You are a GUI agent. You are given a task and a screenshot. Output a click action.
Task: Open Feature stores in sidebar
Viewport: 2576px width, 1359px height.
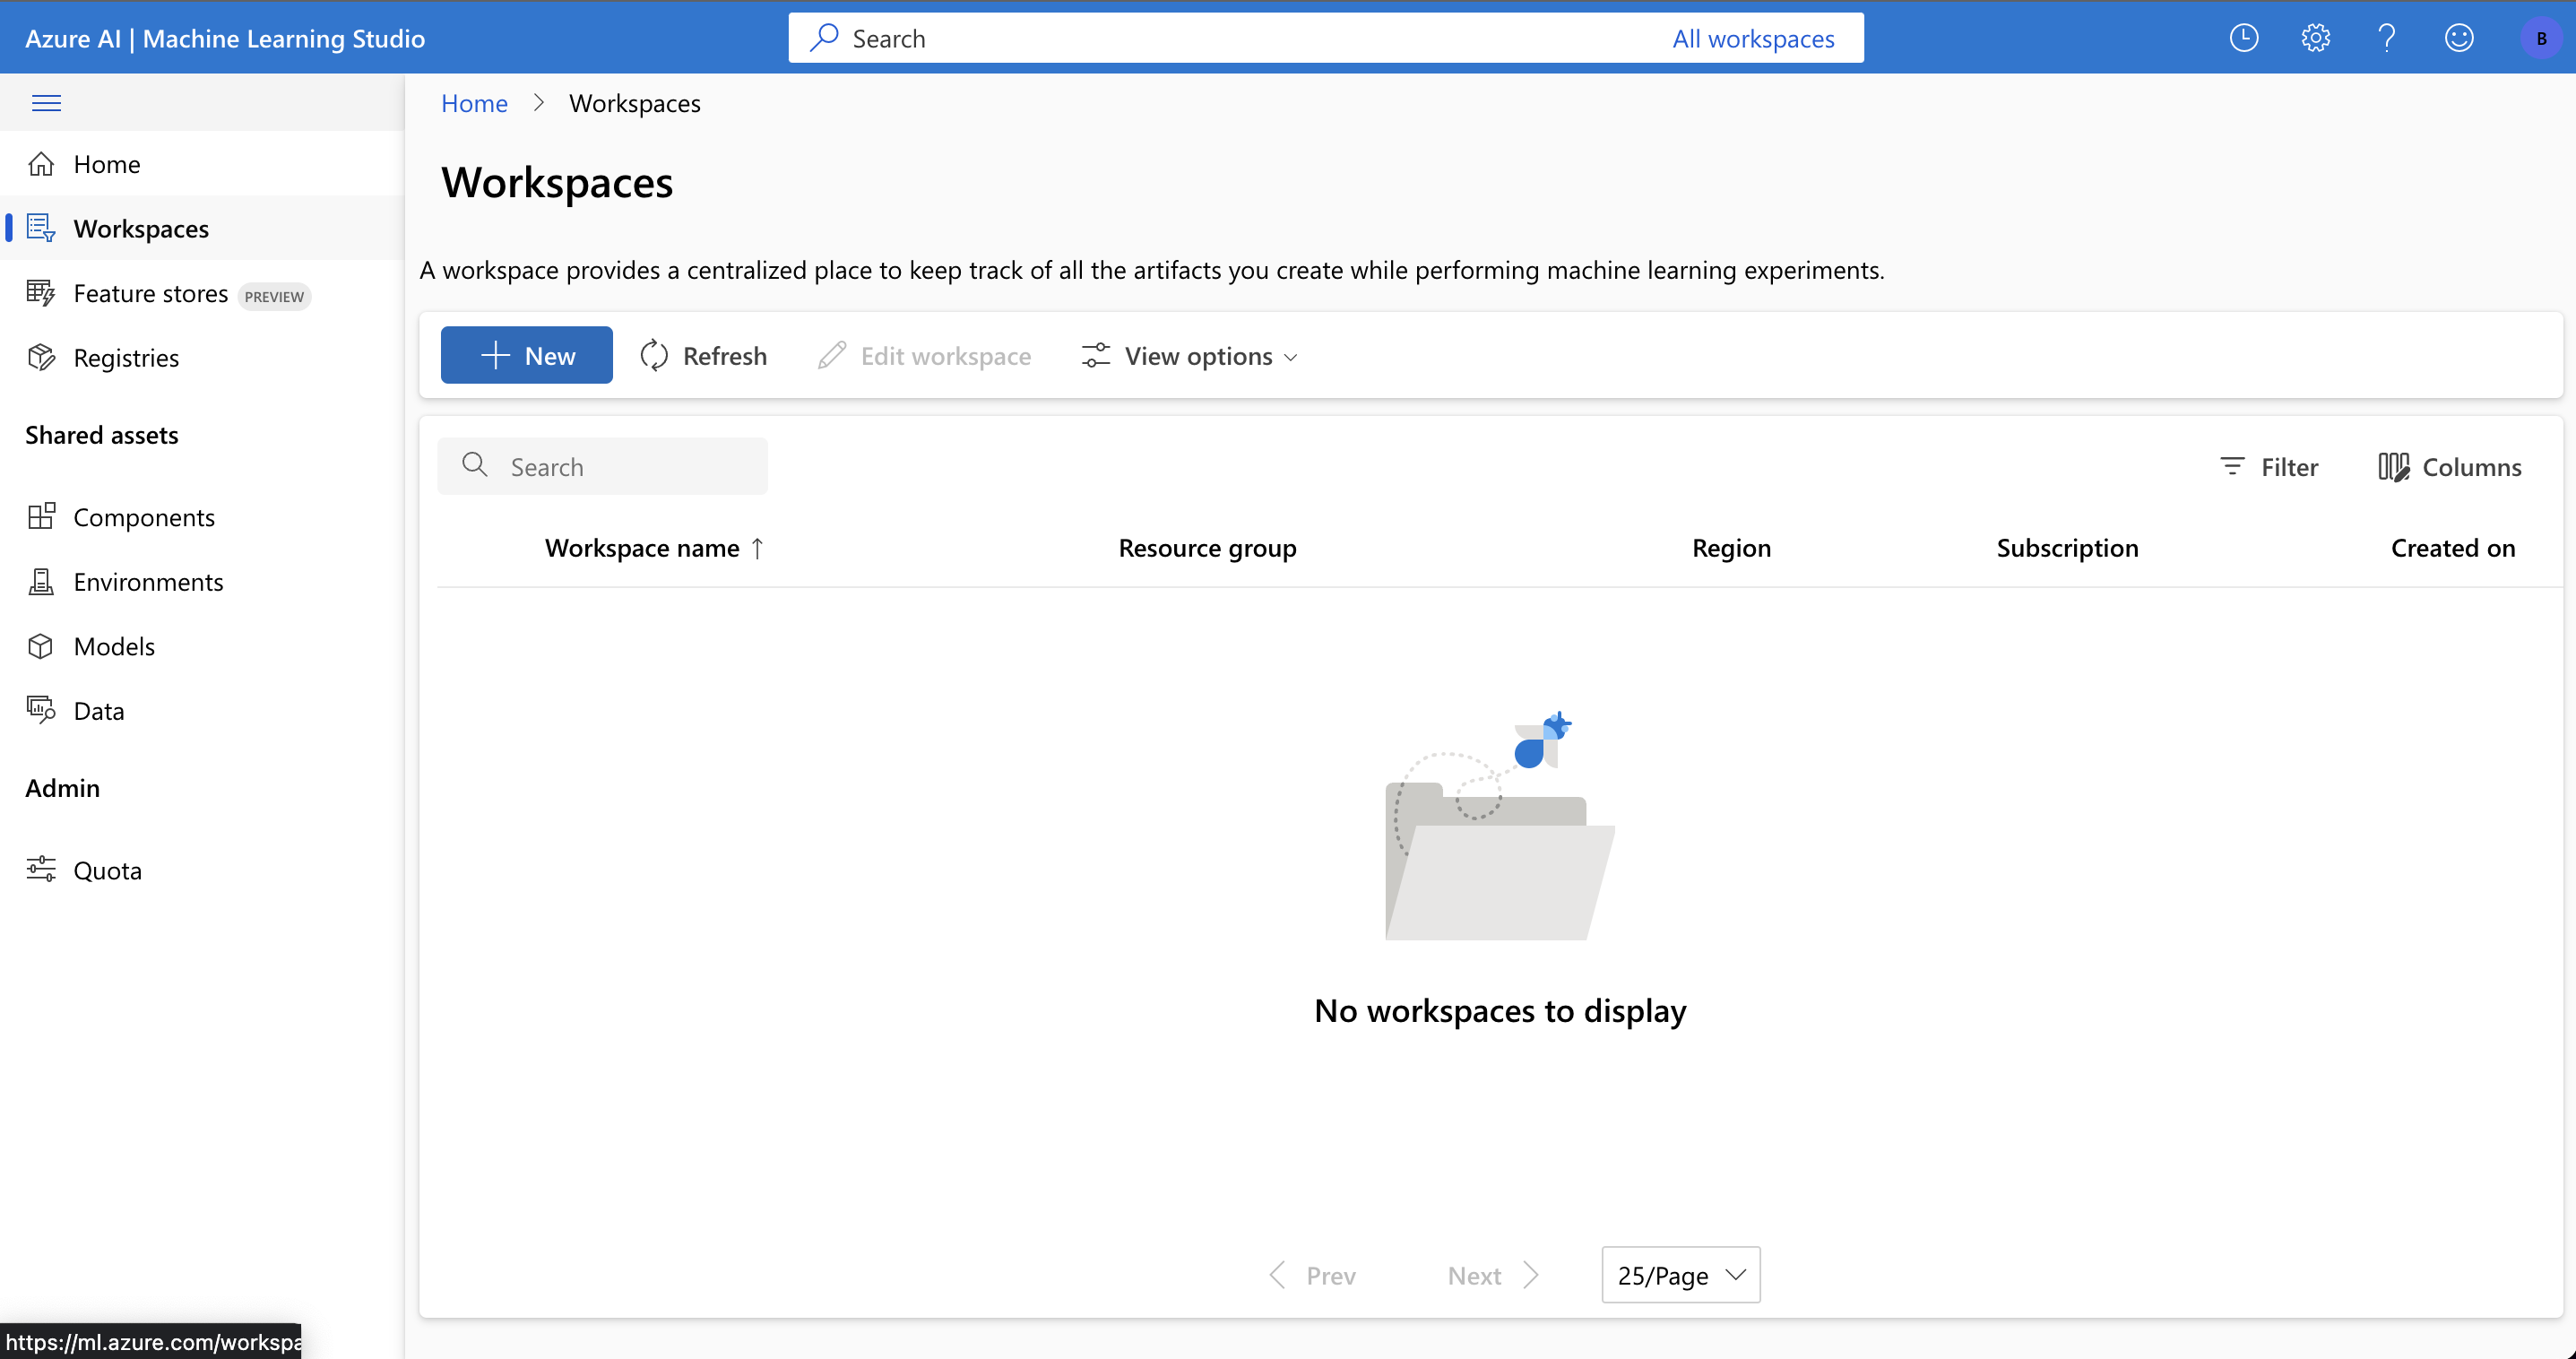click(150, 294)
